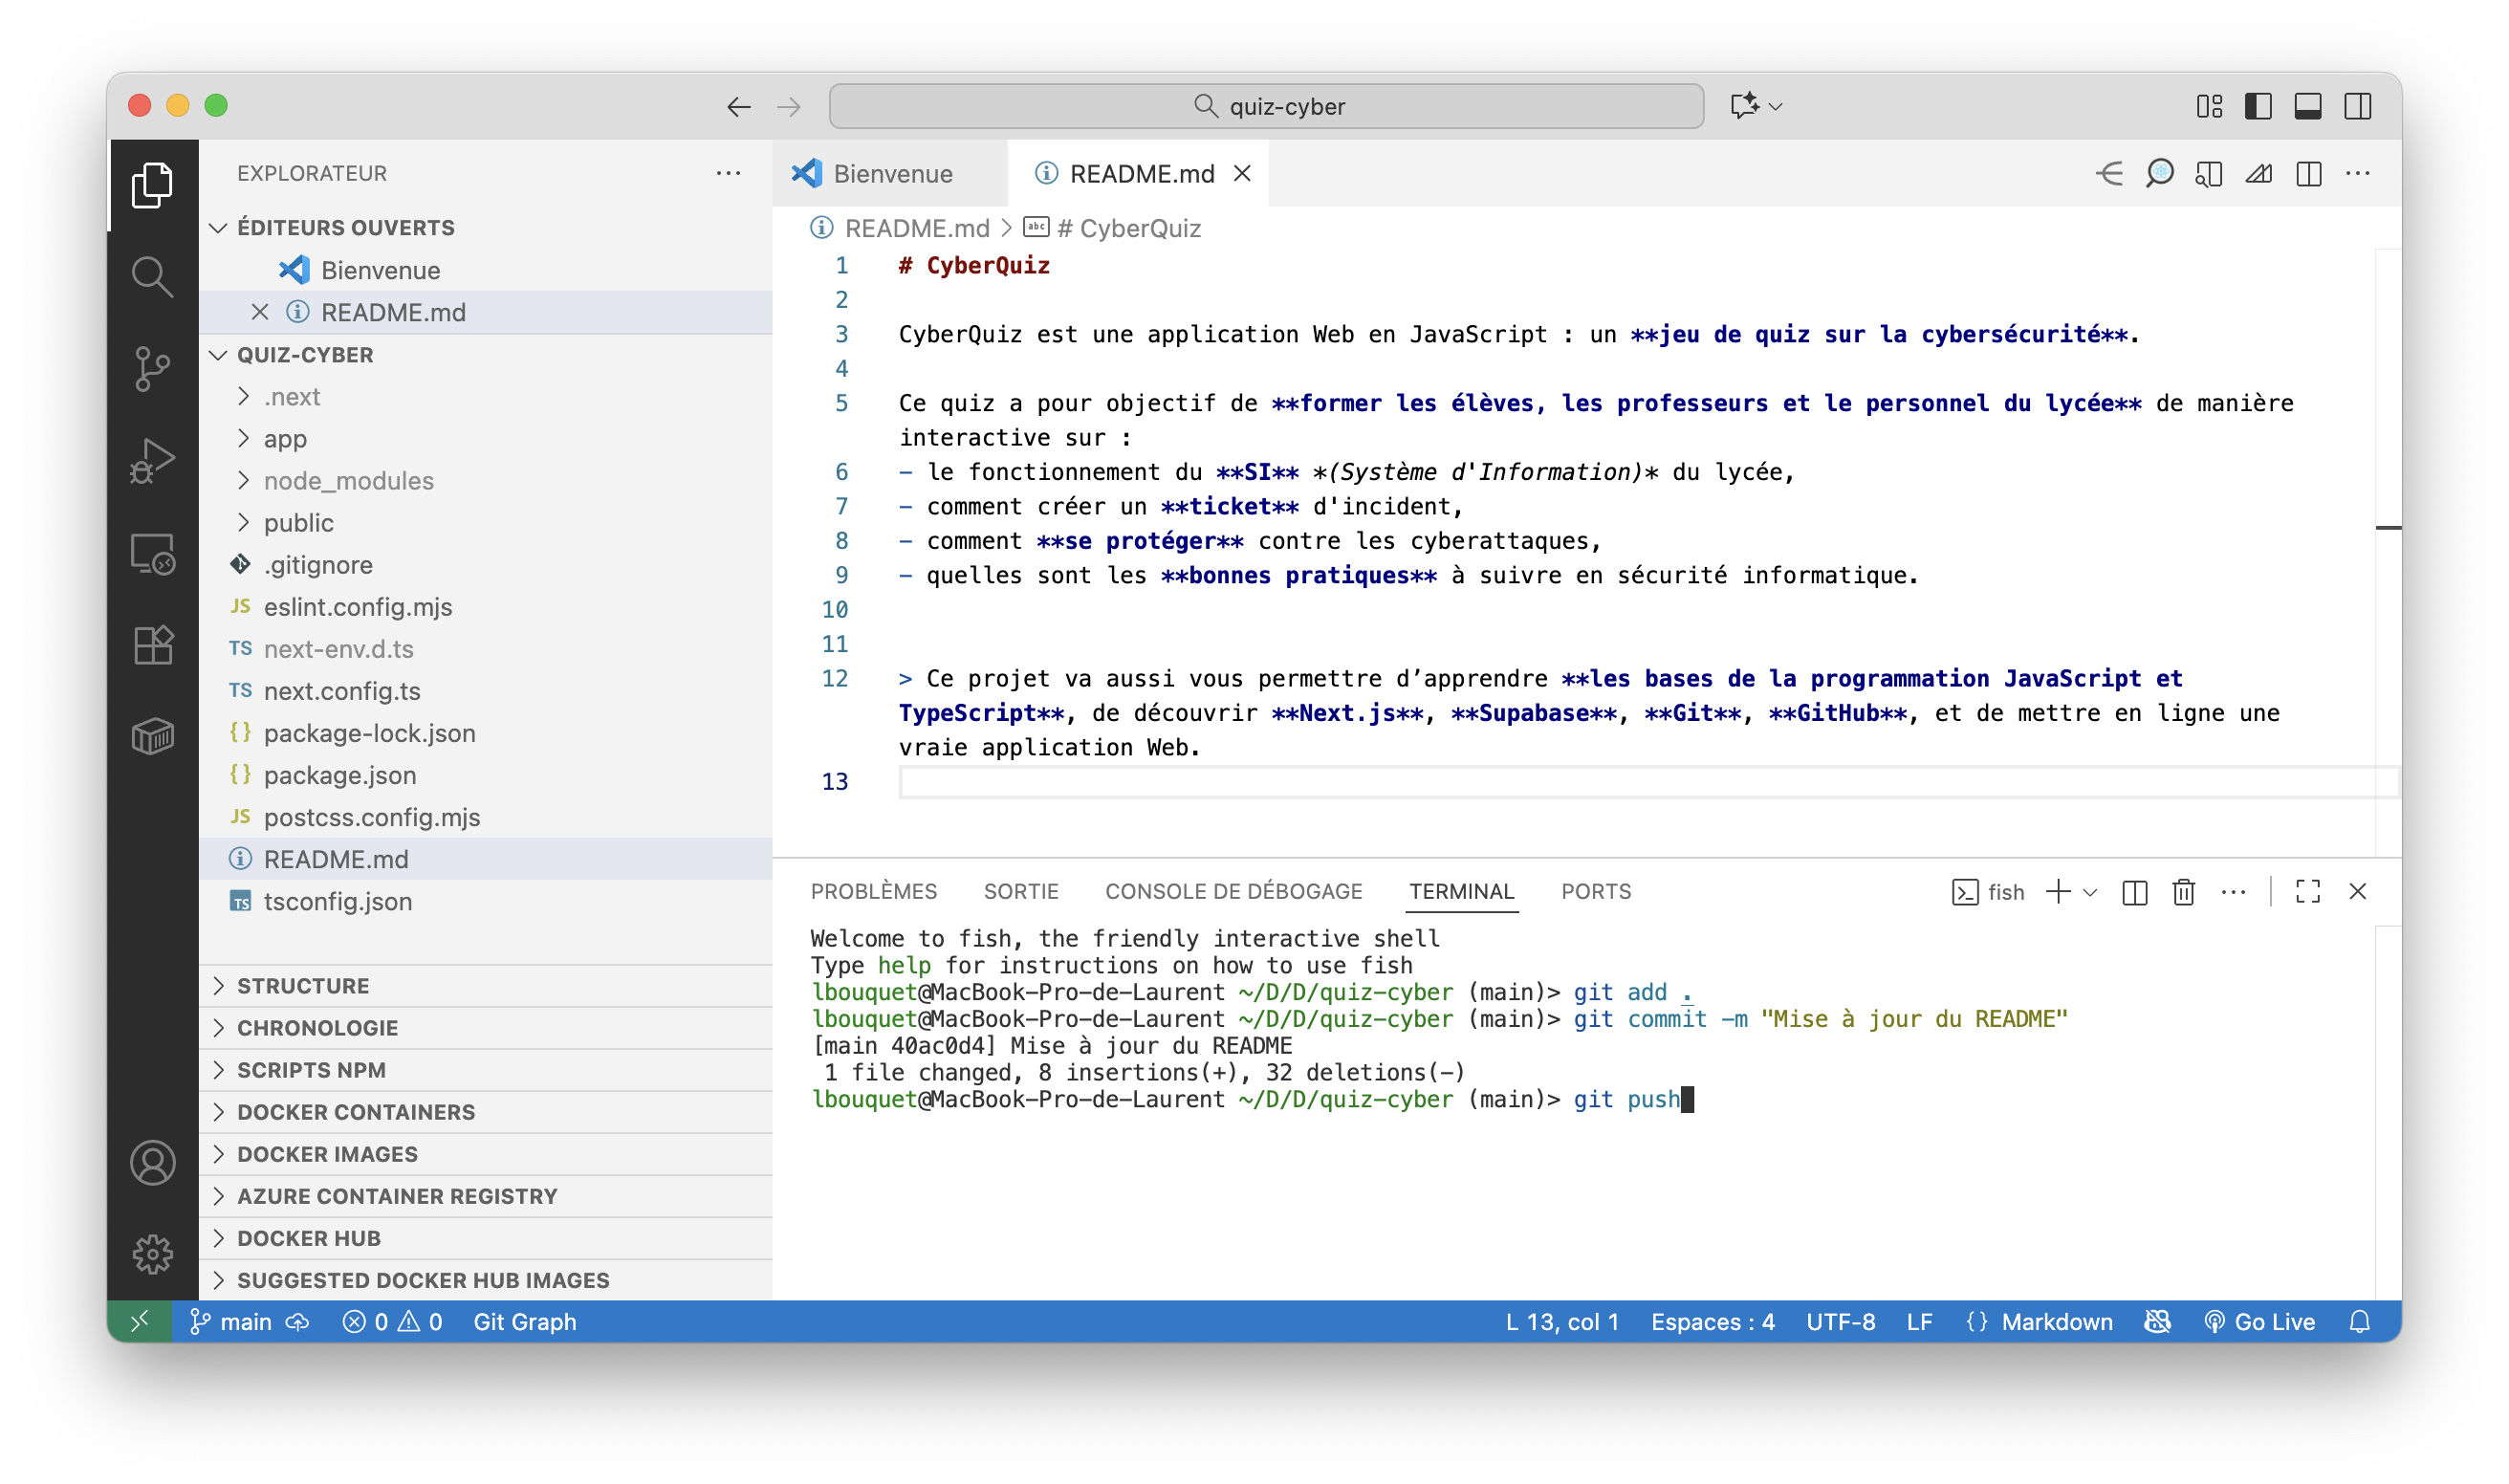Kill terminal with the trash icon
2509x1484 pixels.
(x=2183, y=891)
